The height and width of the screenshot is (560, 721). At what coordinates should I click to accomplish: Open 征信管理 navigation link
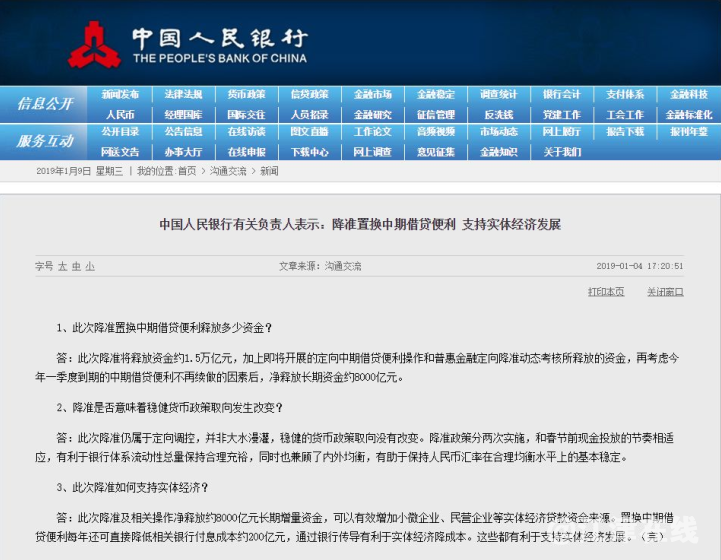click(x=436, y=114)
